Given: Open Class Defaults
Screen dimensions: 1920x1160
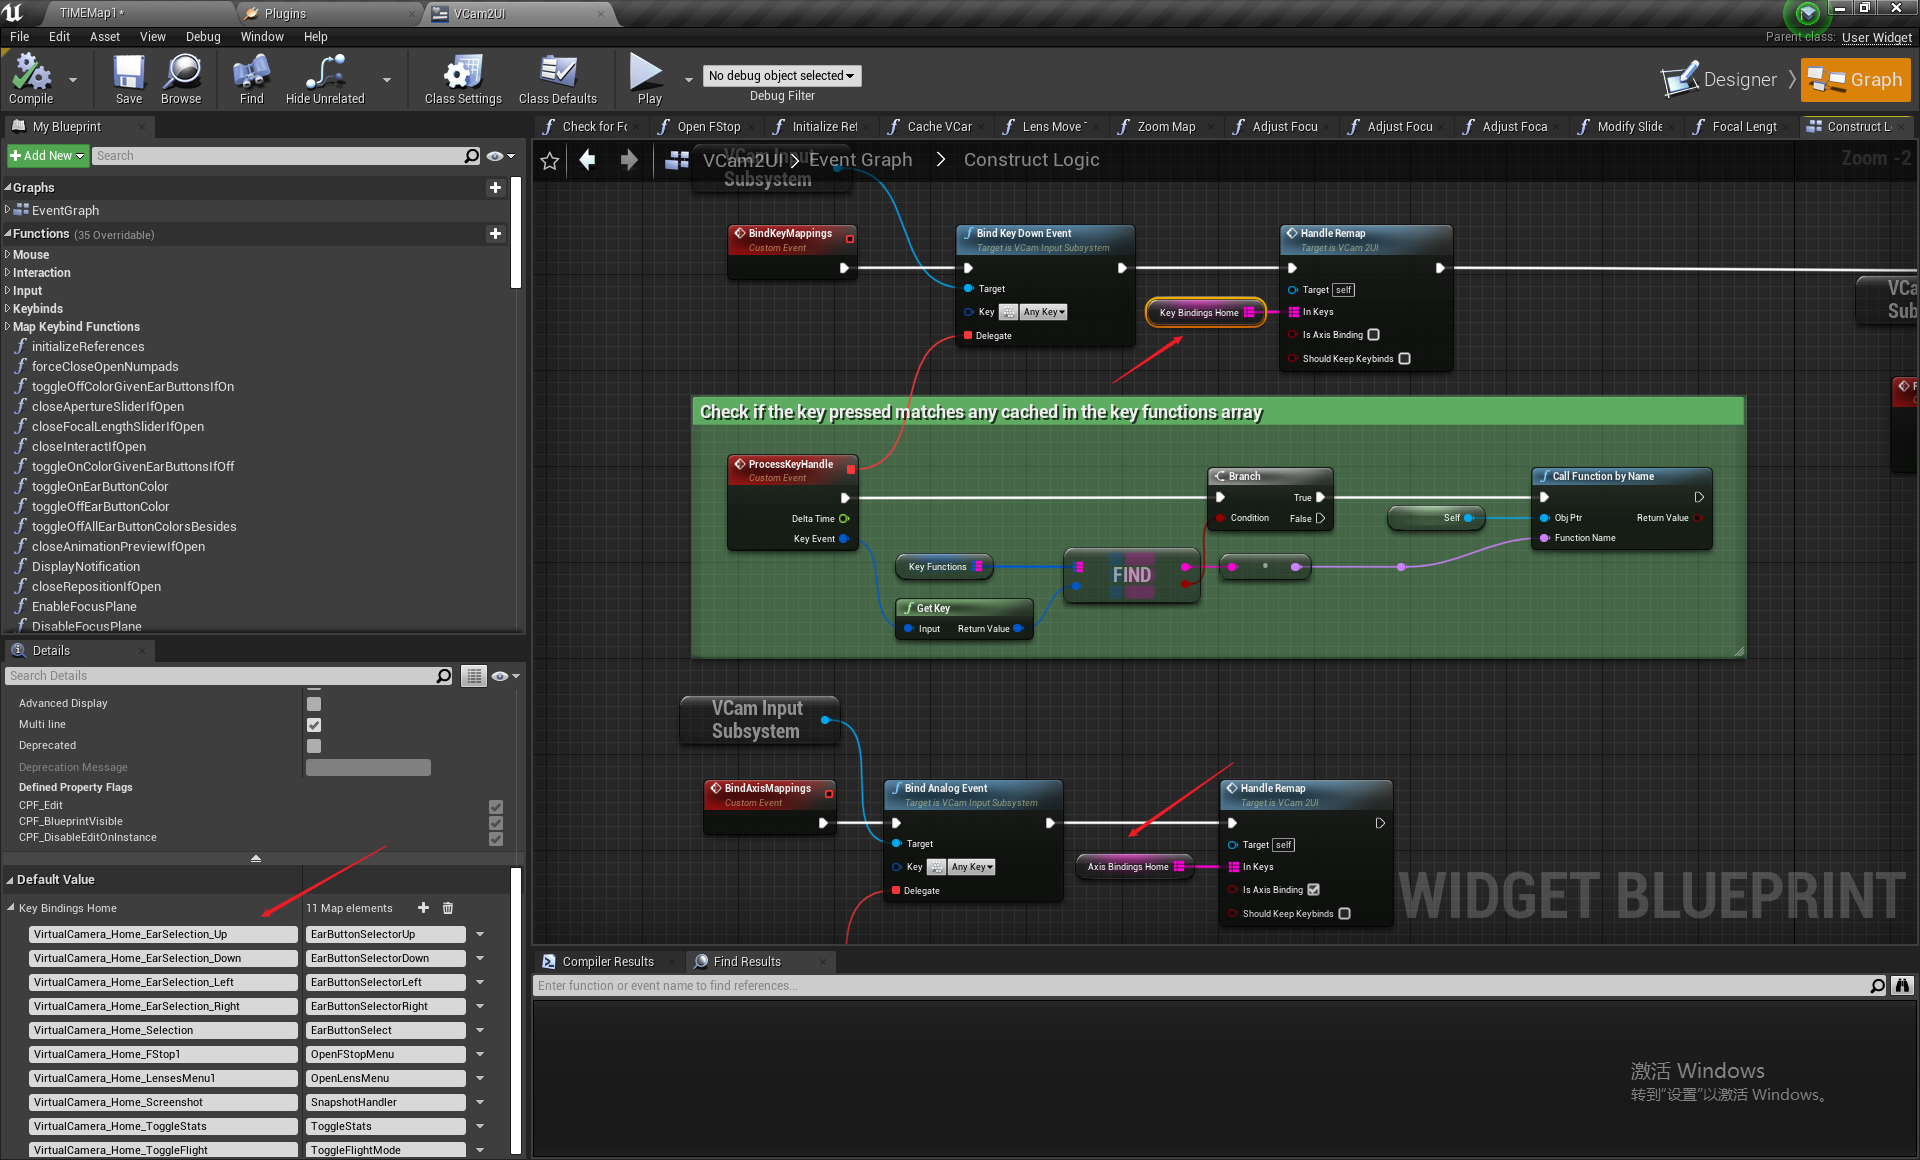Looking at the screenshot, I should [558, 79].
